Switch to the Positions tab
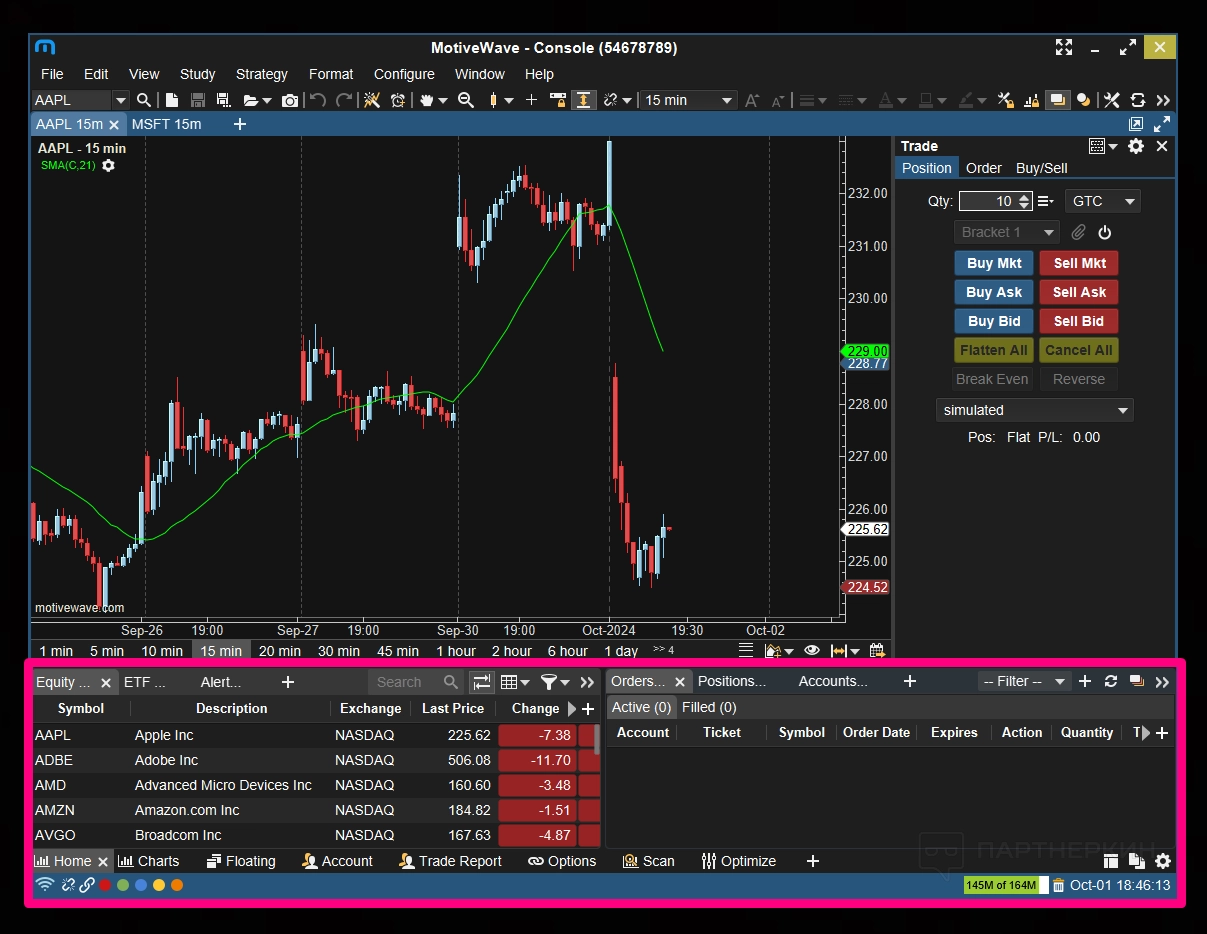Viewport: 1207px width, 934px height. click(x=731, y=681)
